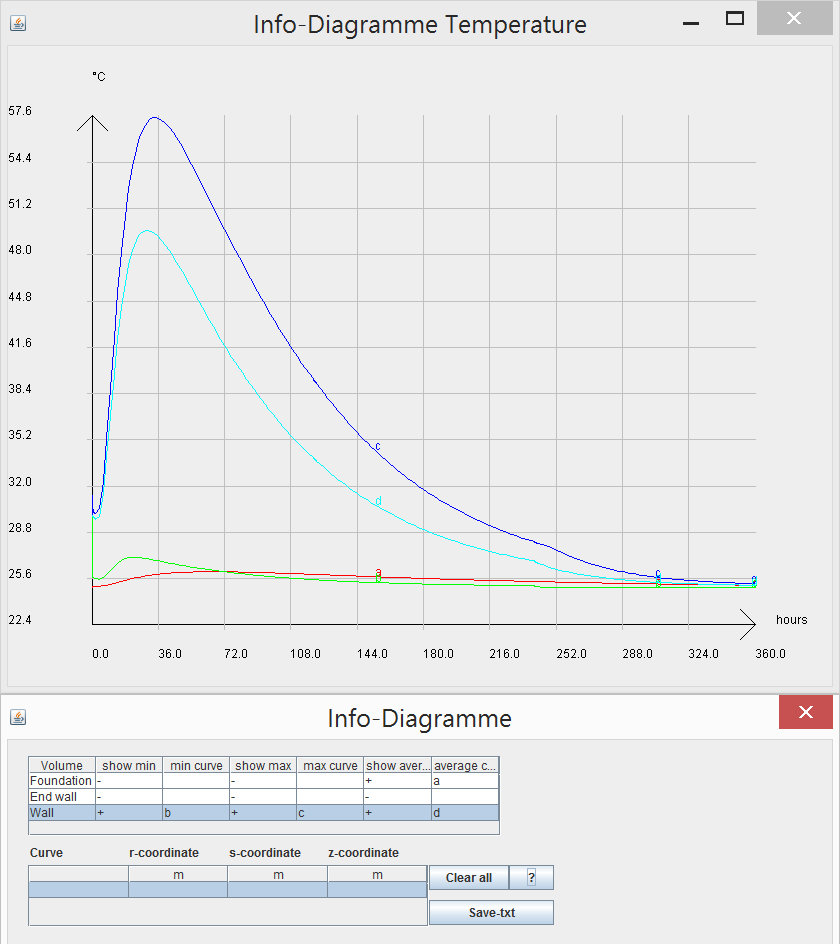Click the 'c' label on the blue curve near 144 hours
Viewport: 840px width, 944px height.
pos(378,446)
